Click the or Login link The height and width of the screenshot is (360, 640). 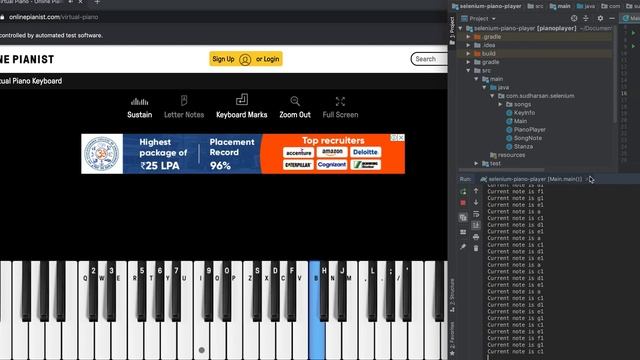coord(268,59)
